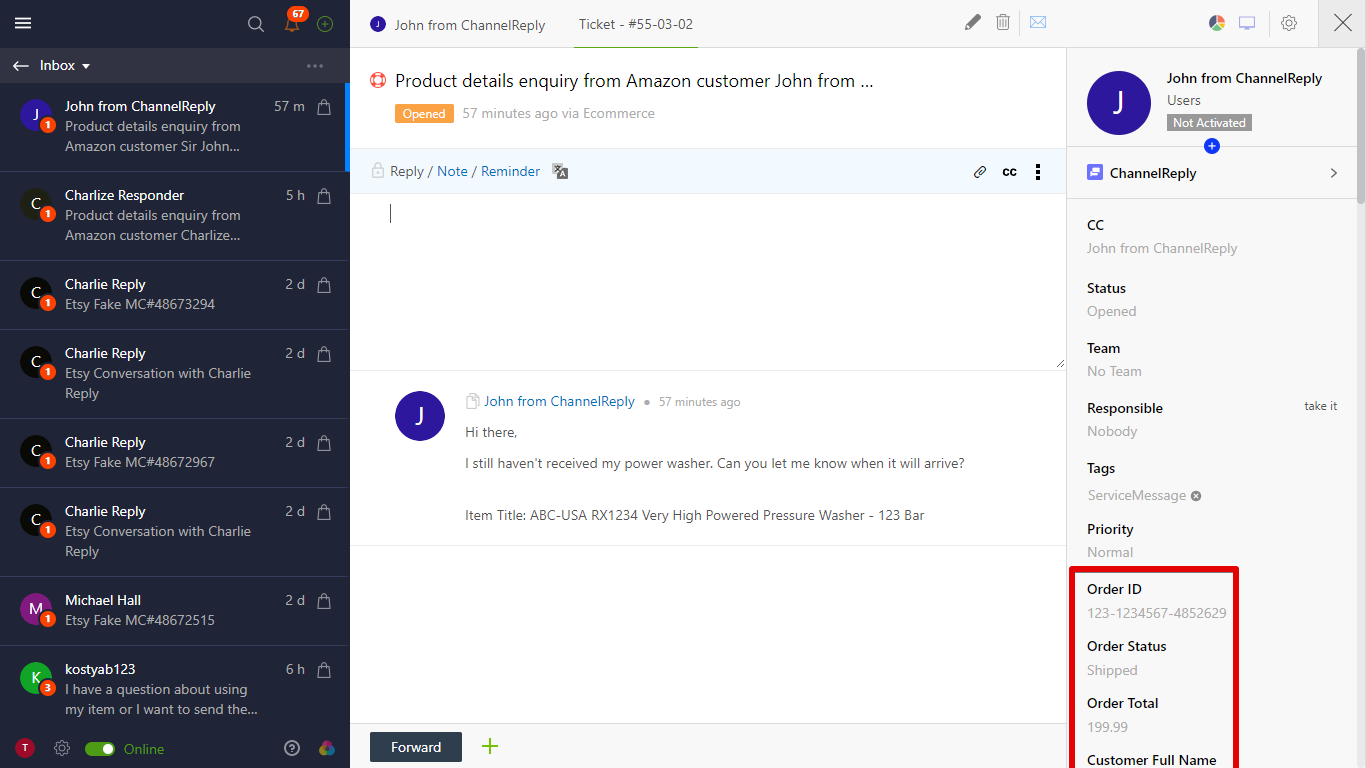Click blue plus under contact avatar
Viewport: 1366px width, 768px height.
click(x=1212, y=146)
